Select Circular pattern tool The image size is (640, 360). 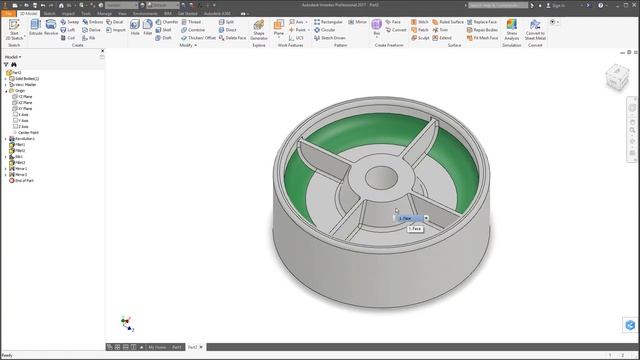click(324, 30)
